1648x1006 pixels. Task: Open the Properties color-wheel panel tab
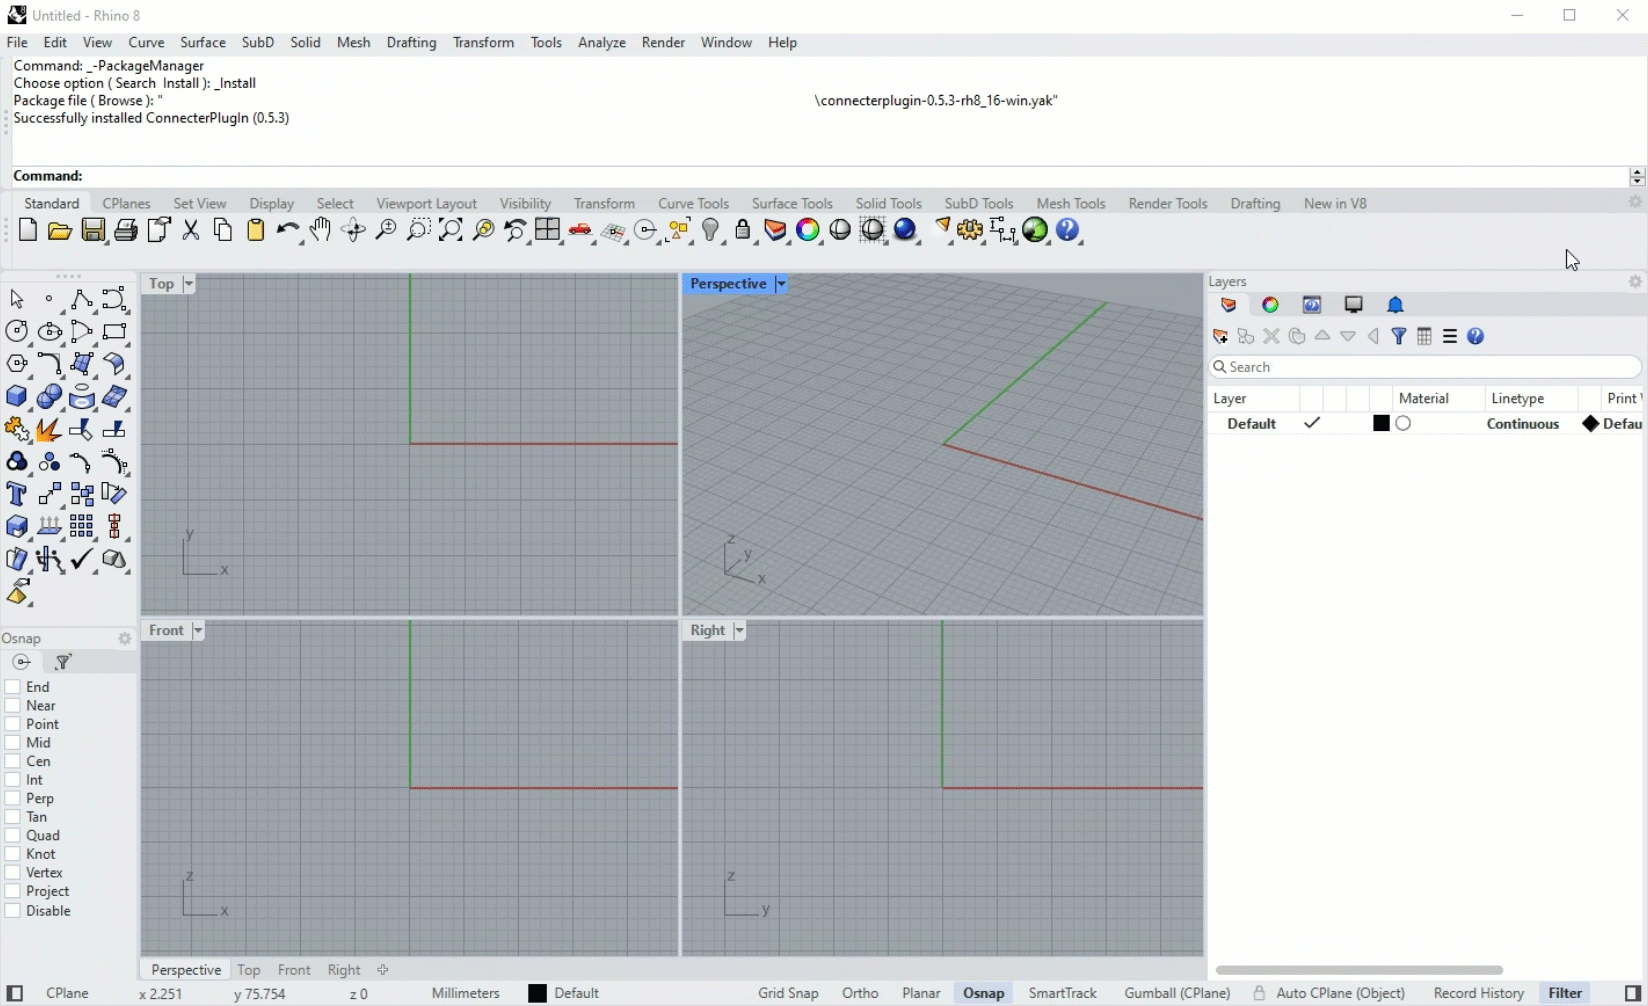tap(1270, 305)
